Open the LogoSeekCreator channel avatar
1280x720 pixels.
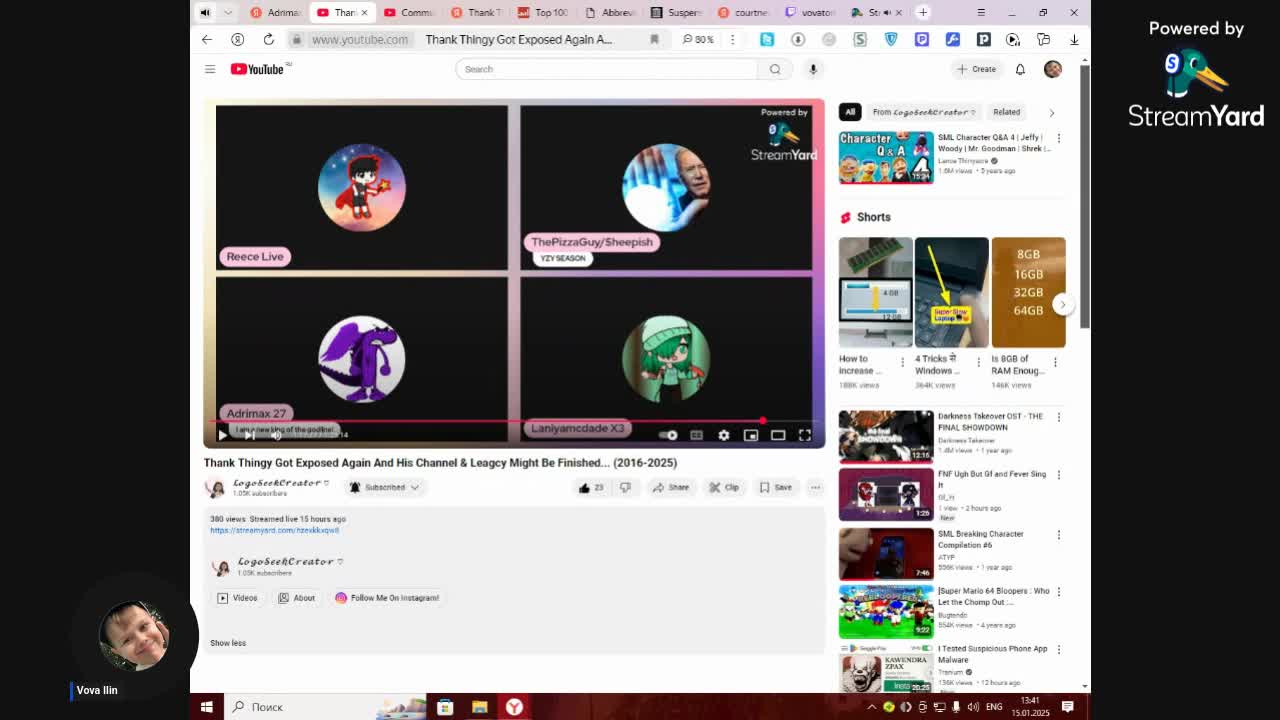pyautogui.click(x=214, y=487)
